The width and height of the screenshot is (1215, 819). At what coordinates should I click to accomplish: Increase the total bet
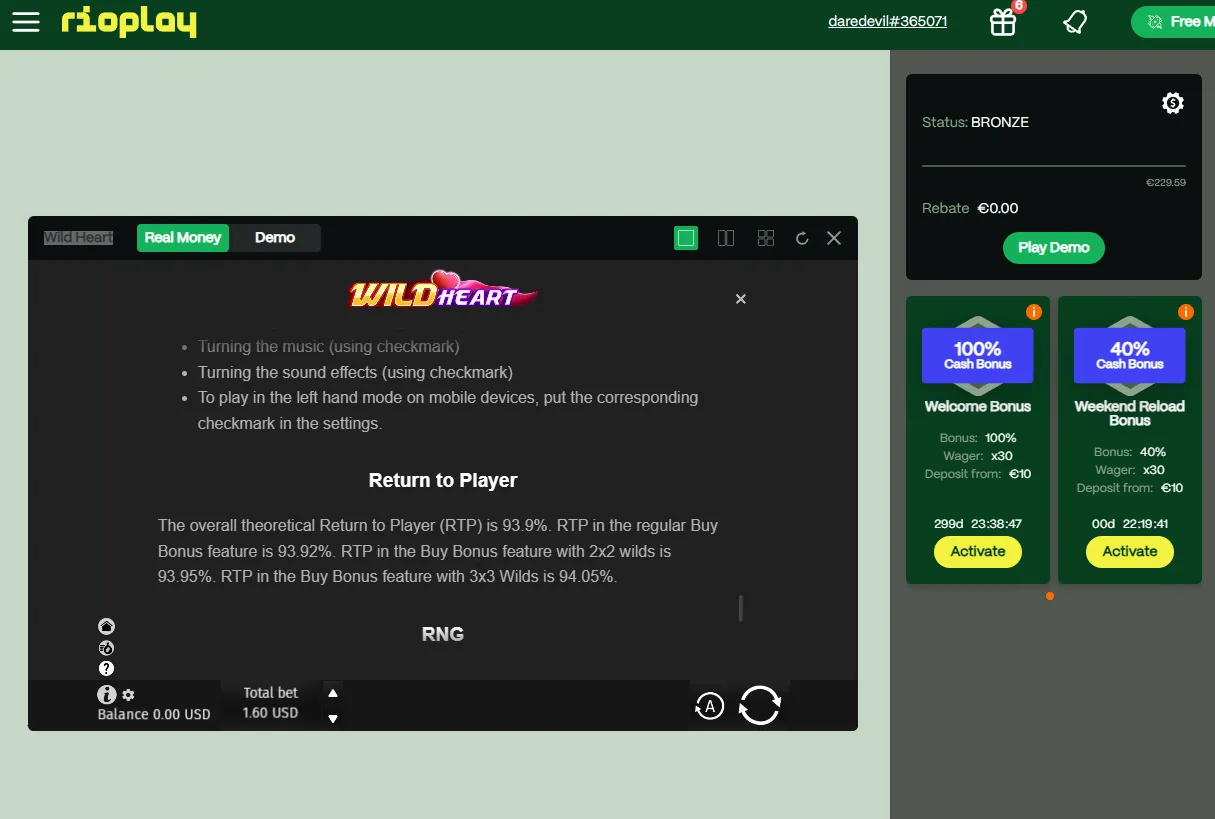coord(333,693)
